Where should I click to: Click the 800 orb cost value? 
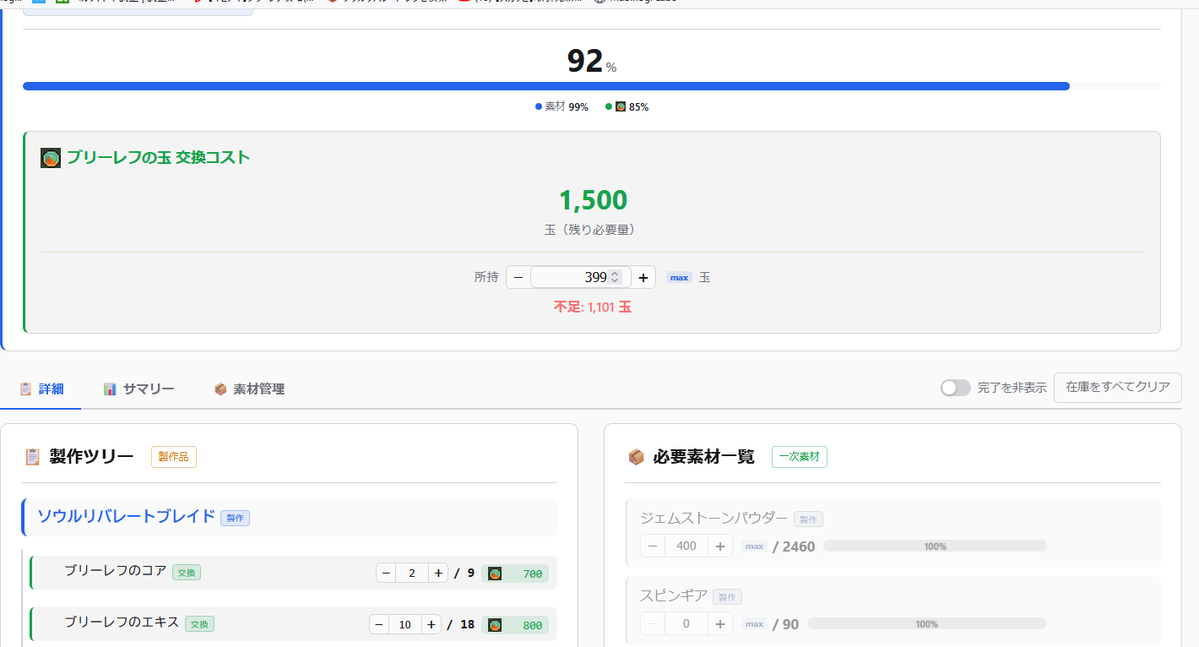pyautogui.click(x=532, y=625)
